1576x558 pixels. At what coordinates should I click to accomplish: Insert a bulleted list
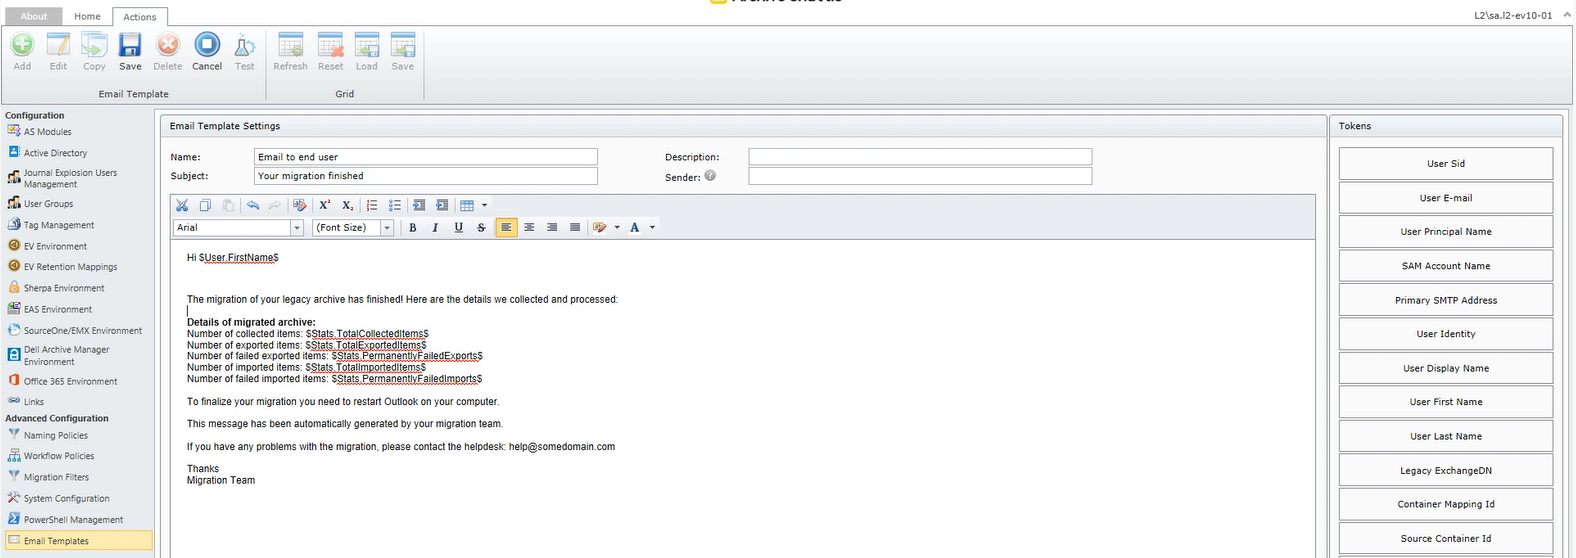tap(395, 205)
